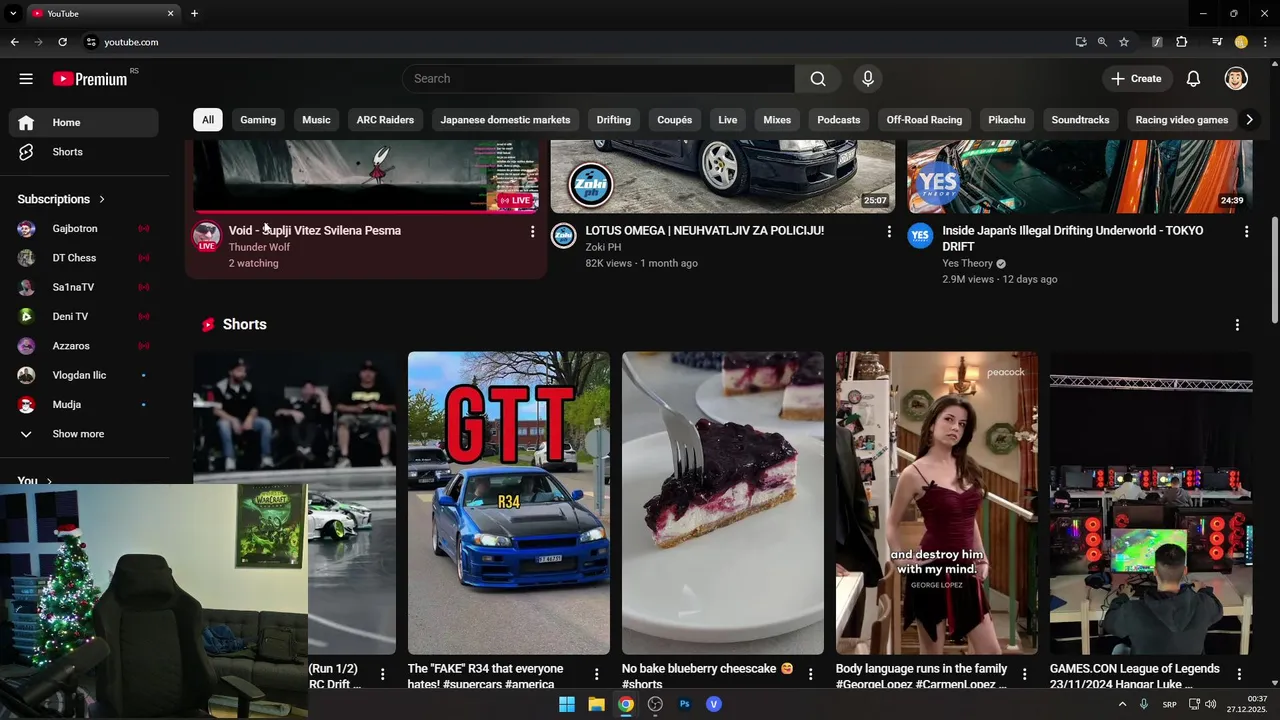1280x720 pixels.
Task: Open the George Lopez short thumbnail
Action: pos(937,503)
